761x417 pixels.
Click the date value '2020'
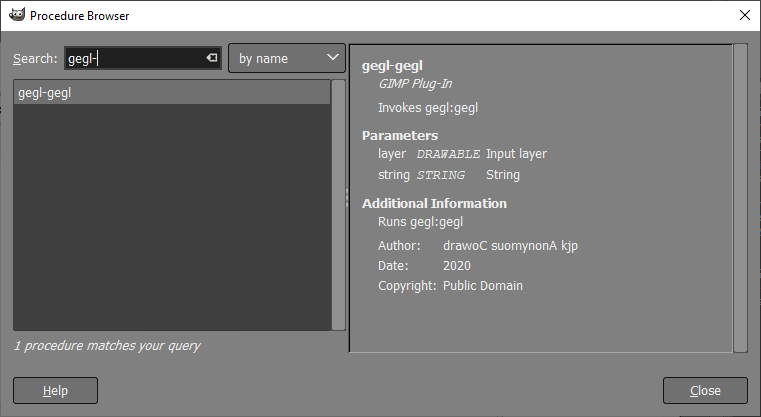(457, 266)
